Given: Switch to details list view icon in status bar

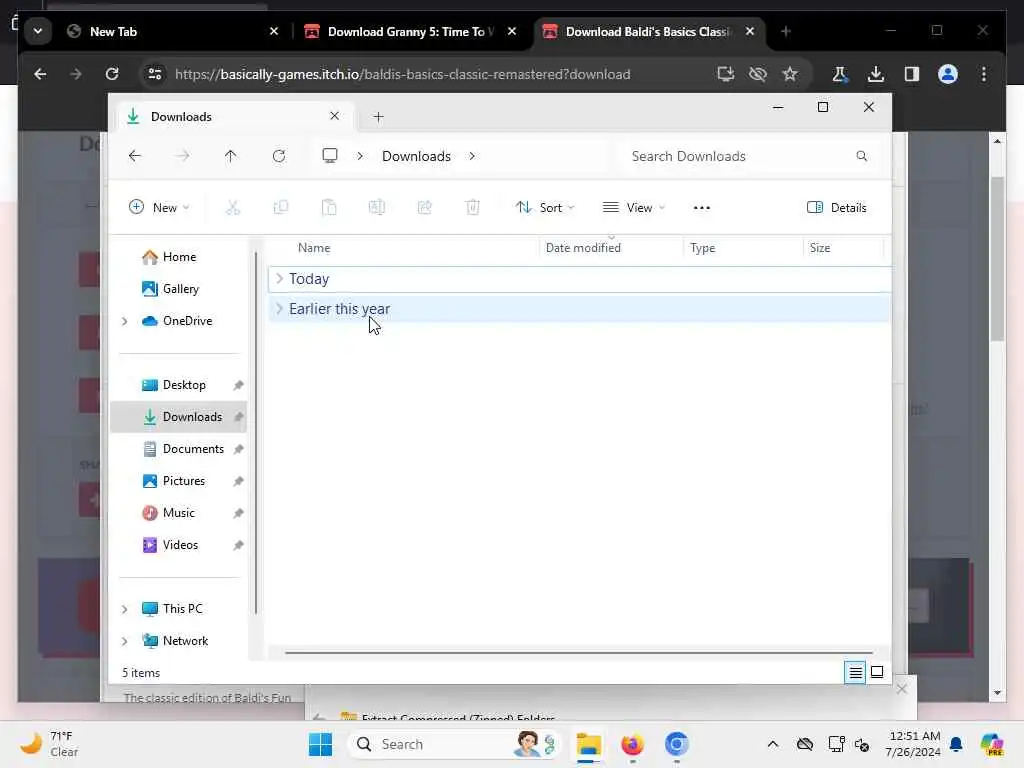Looking at the screenshot, I should pyautogui.click(x=855, y=672).
